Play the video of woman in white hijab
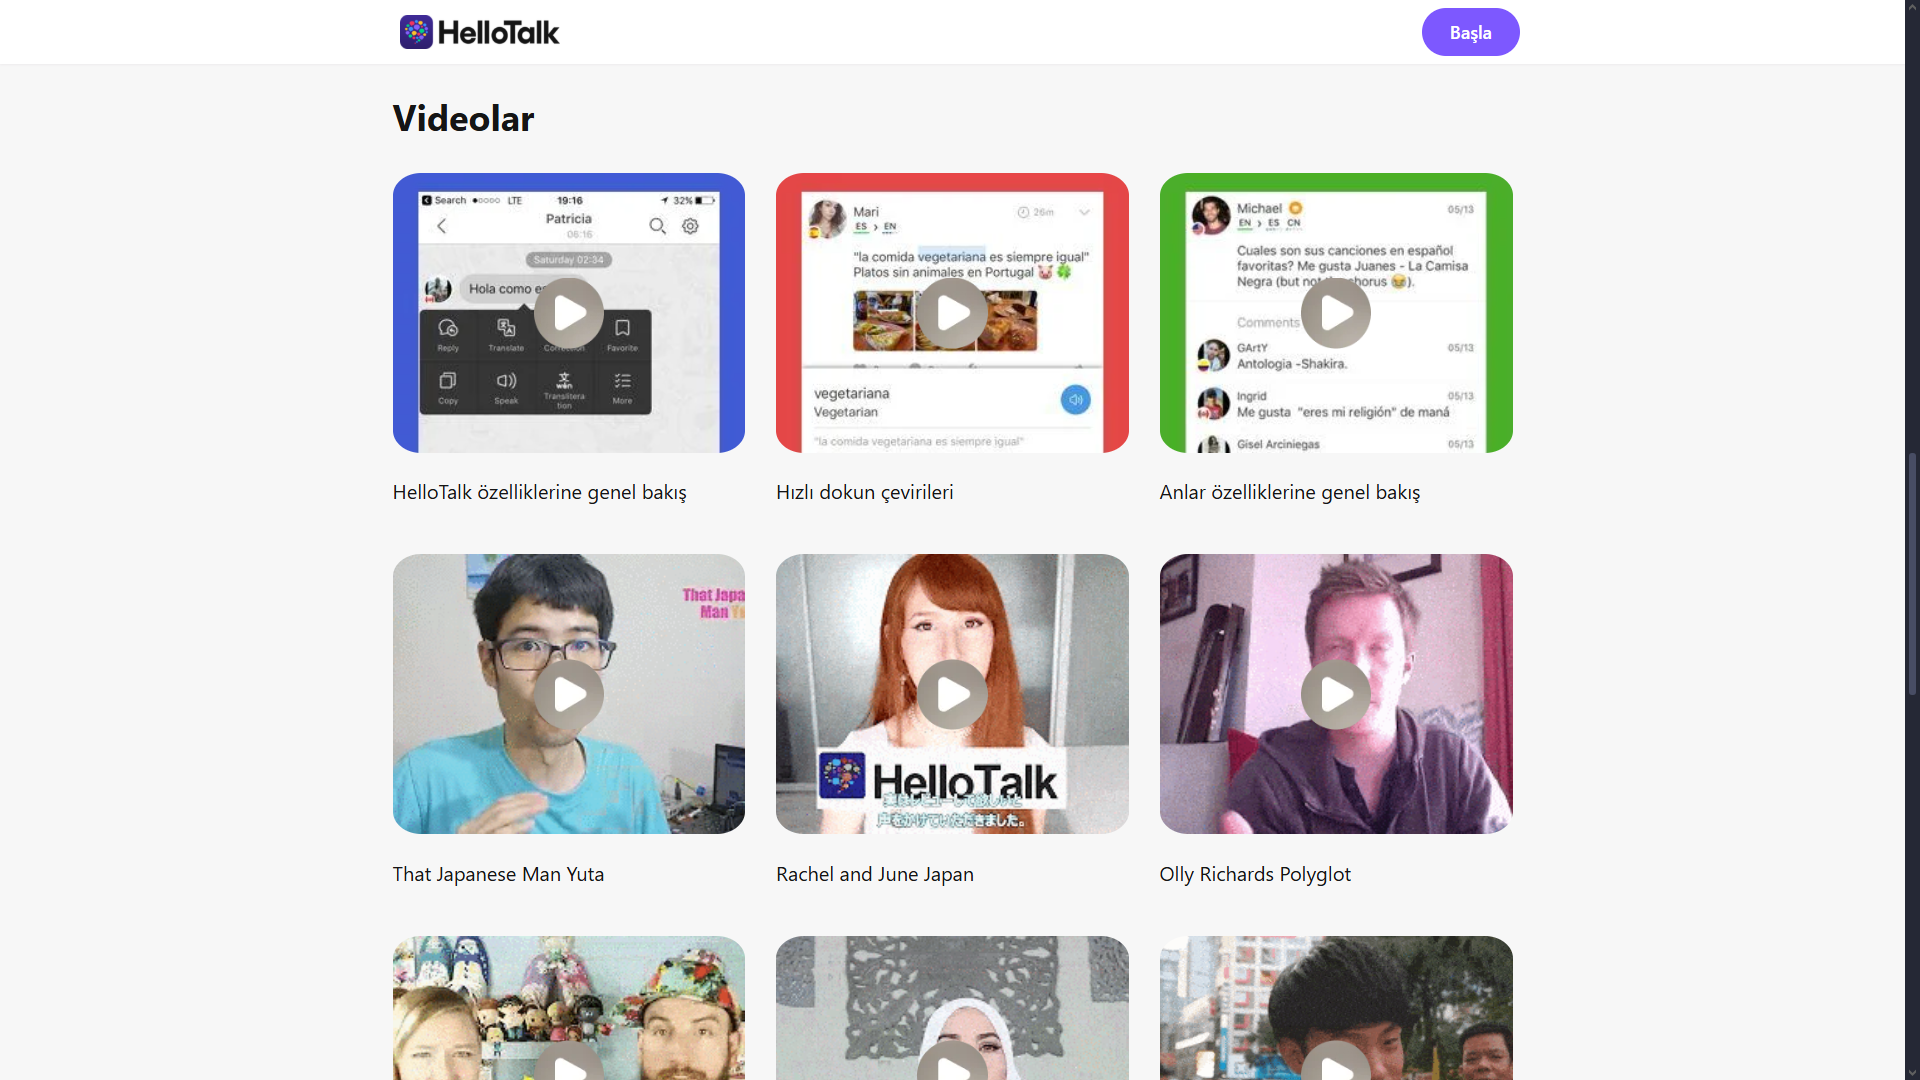Screen dimensions: 1920x1080 (x=952, y=1065)
